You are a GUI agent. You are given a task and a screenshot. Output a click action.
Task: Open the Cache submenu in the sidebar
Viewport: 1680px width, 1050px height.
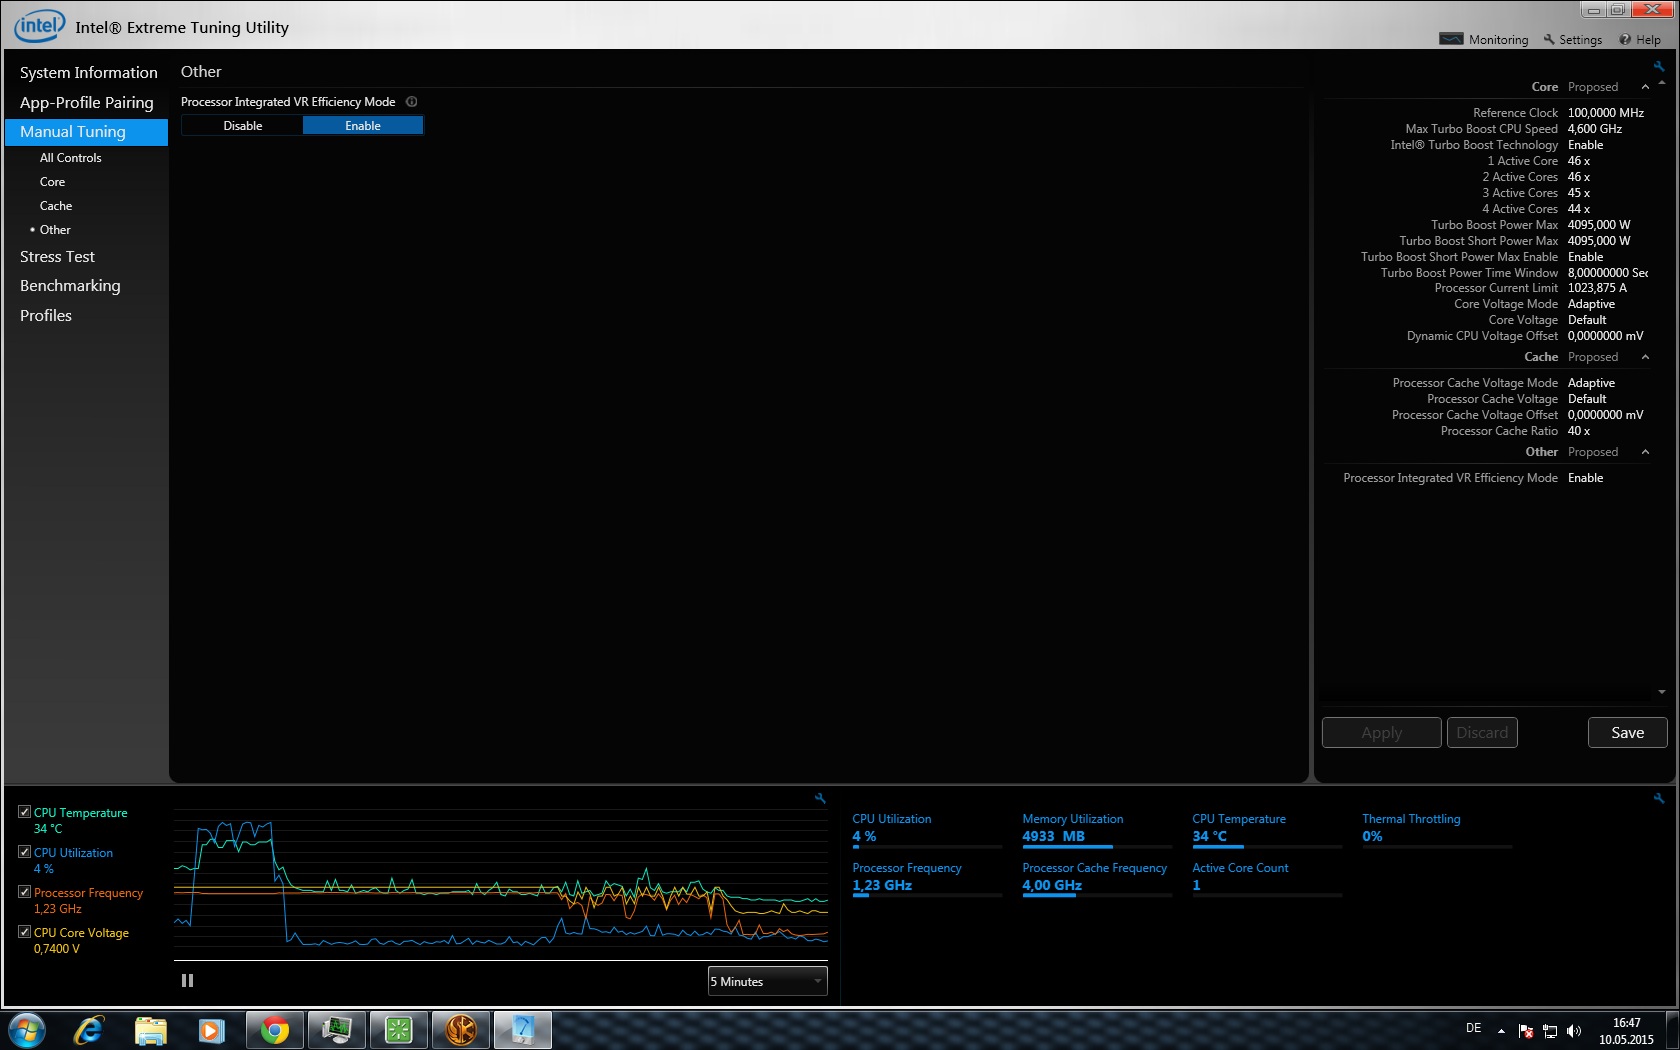click(56, 206)
